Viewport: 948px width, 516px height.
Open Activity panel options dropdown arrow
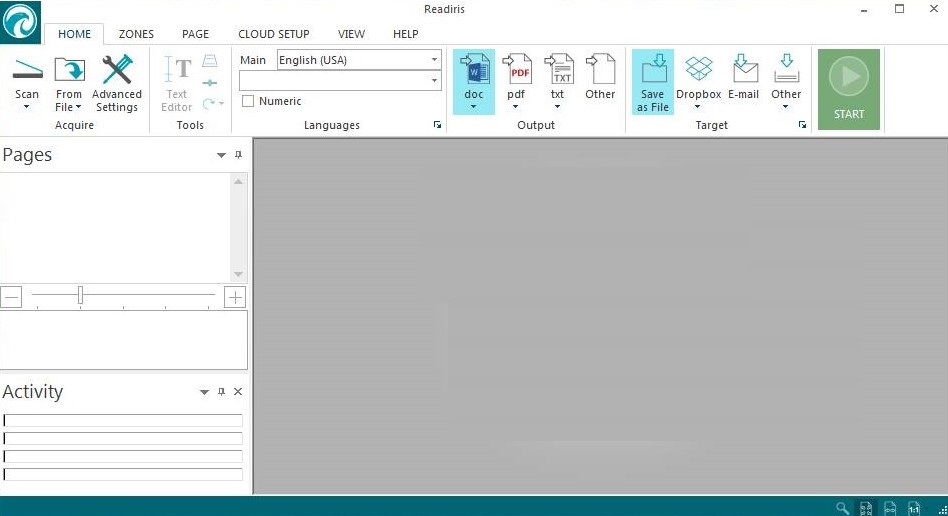(204, 393)
